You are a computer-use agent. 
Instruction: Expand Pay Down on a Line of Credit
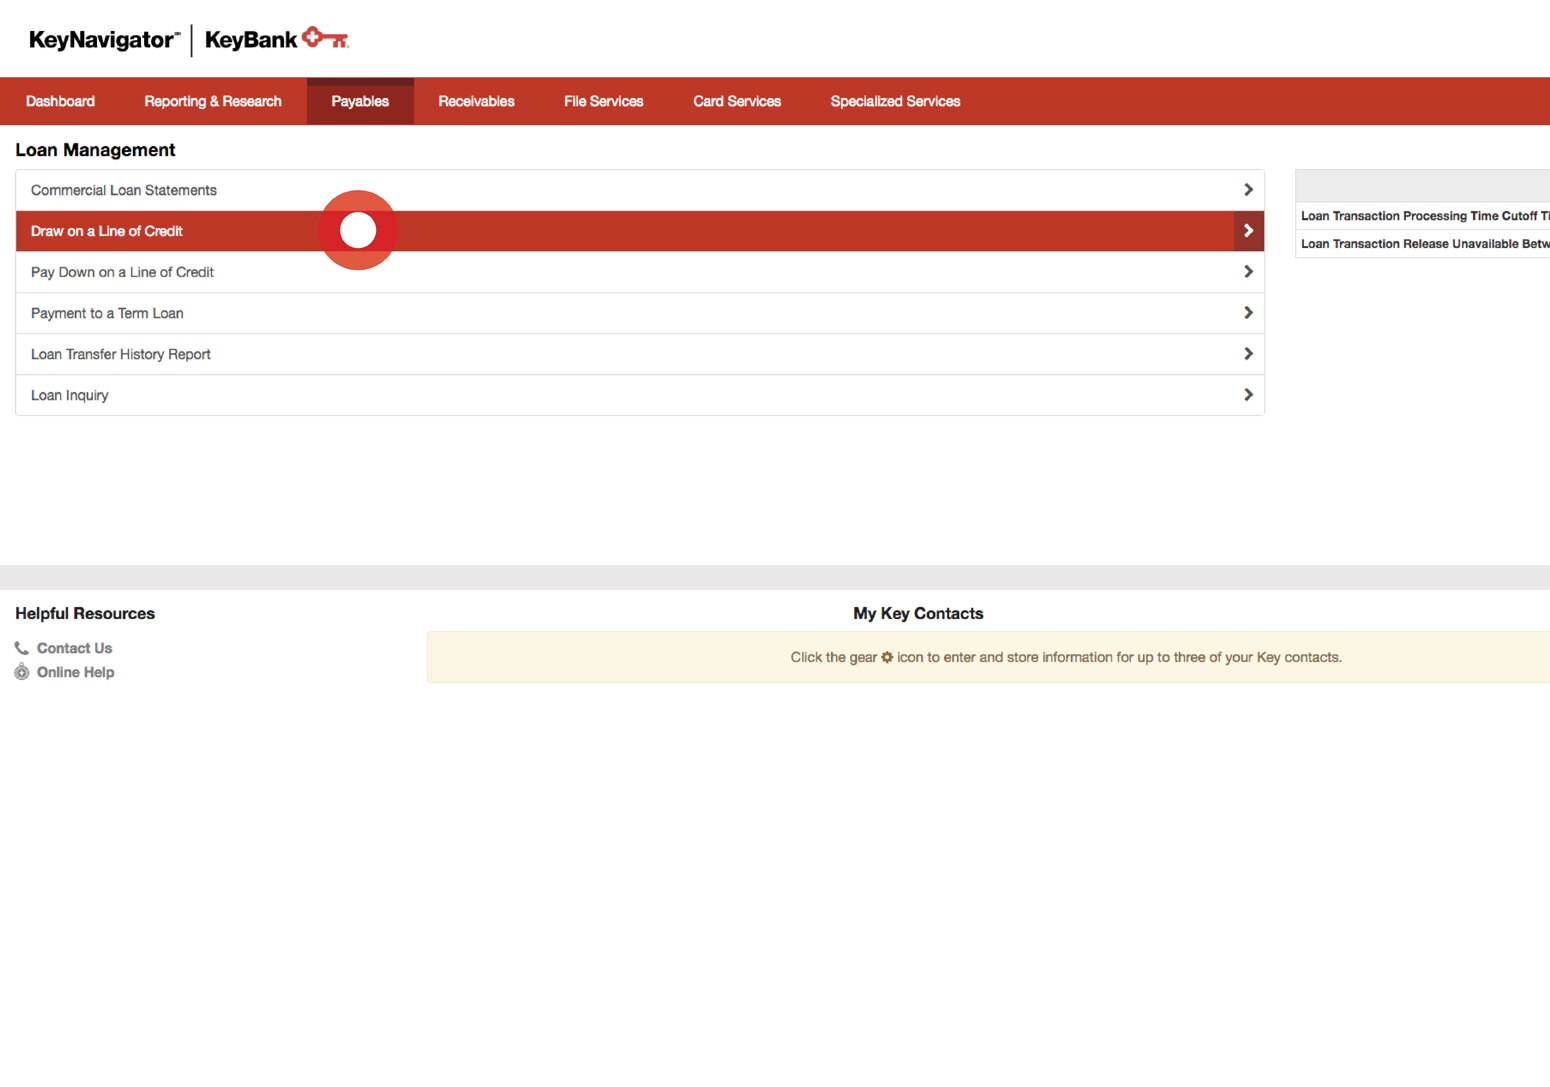point(1248,271)
